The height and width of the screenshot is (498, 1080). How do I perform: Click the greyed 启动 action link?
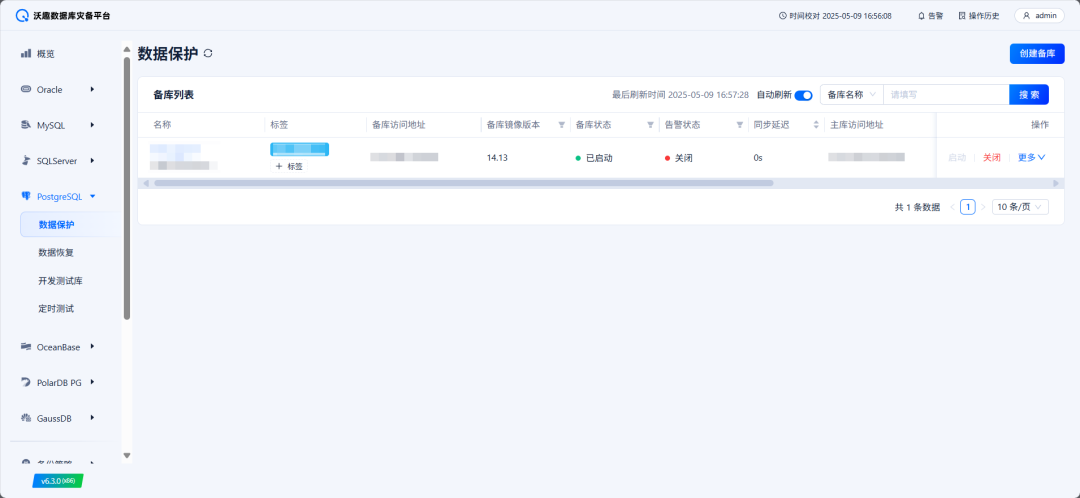[957, 157]
